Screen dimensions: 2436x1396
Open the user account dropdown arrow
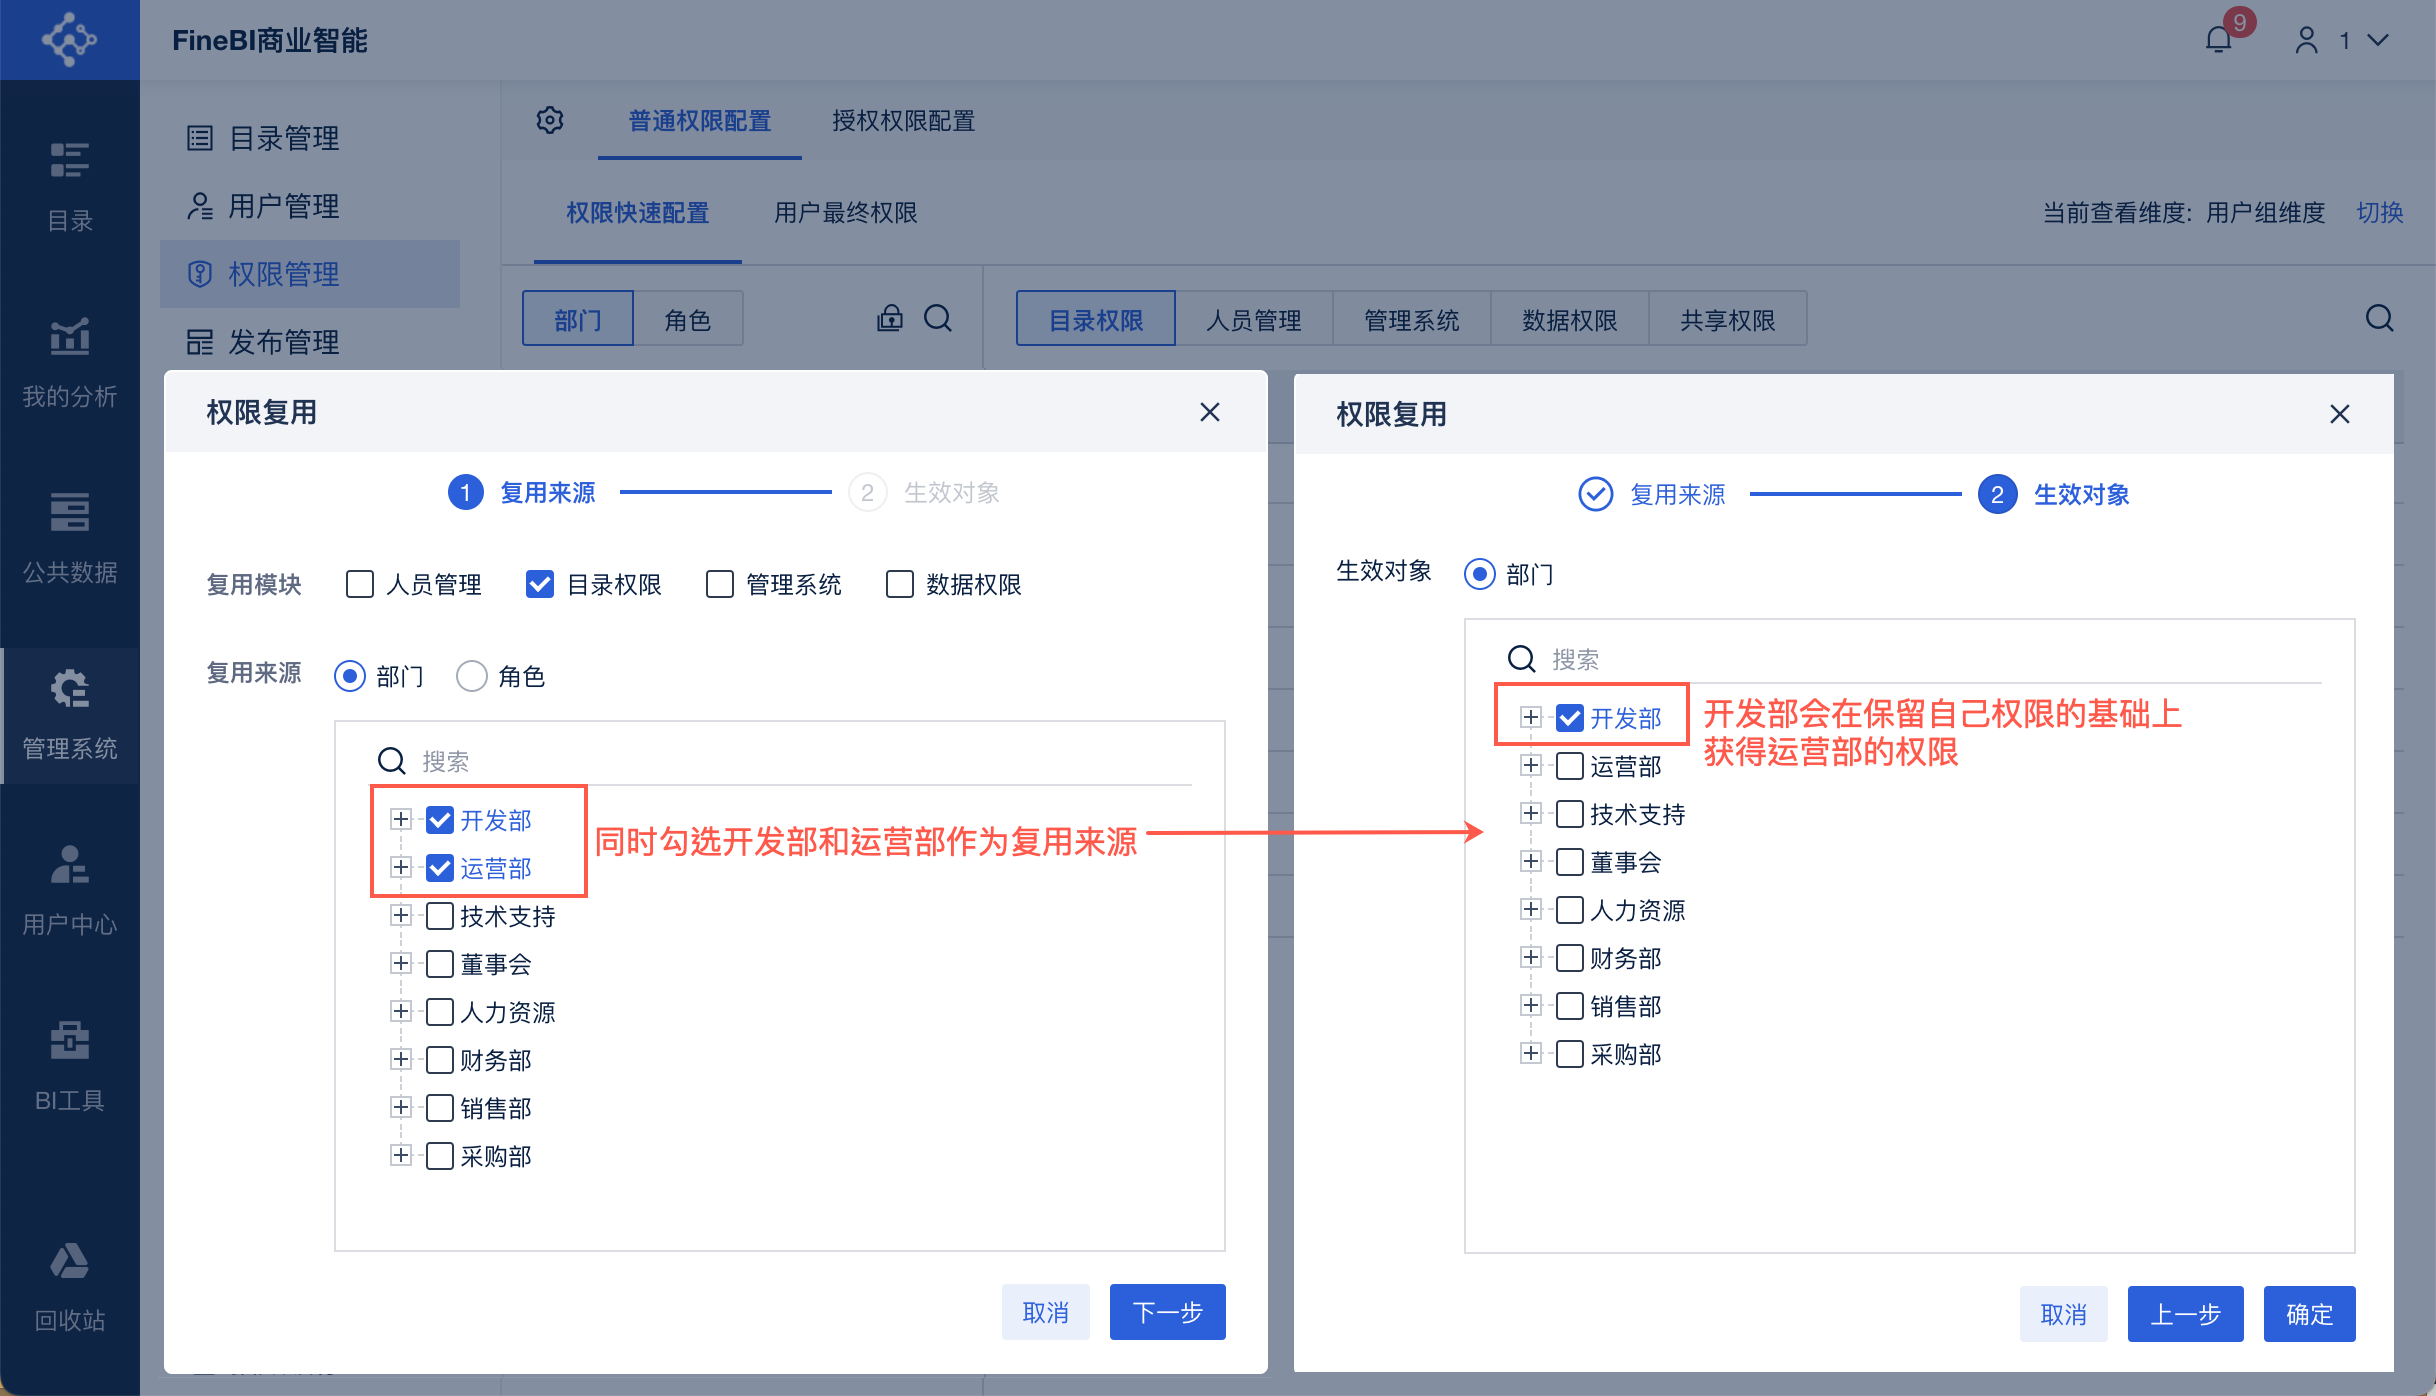[2379, 40]
